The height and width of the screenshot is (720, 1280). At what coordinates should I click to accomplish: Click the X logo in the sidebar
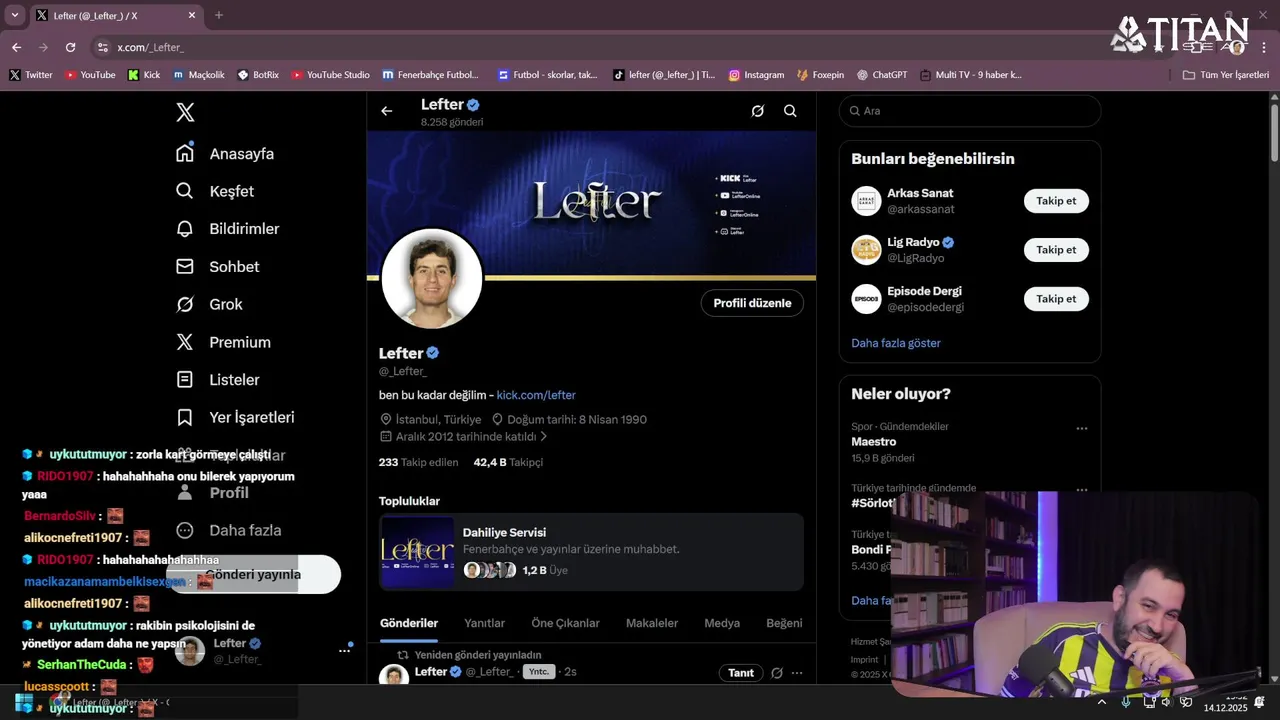pos(185,112)
